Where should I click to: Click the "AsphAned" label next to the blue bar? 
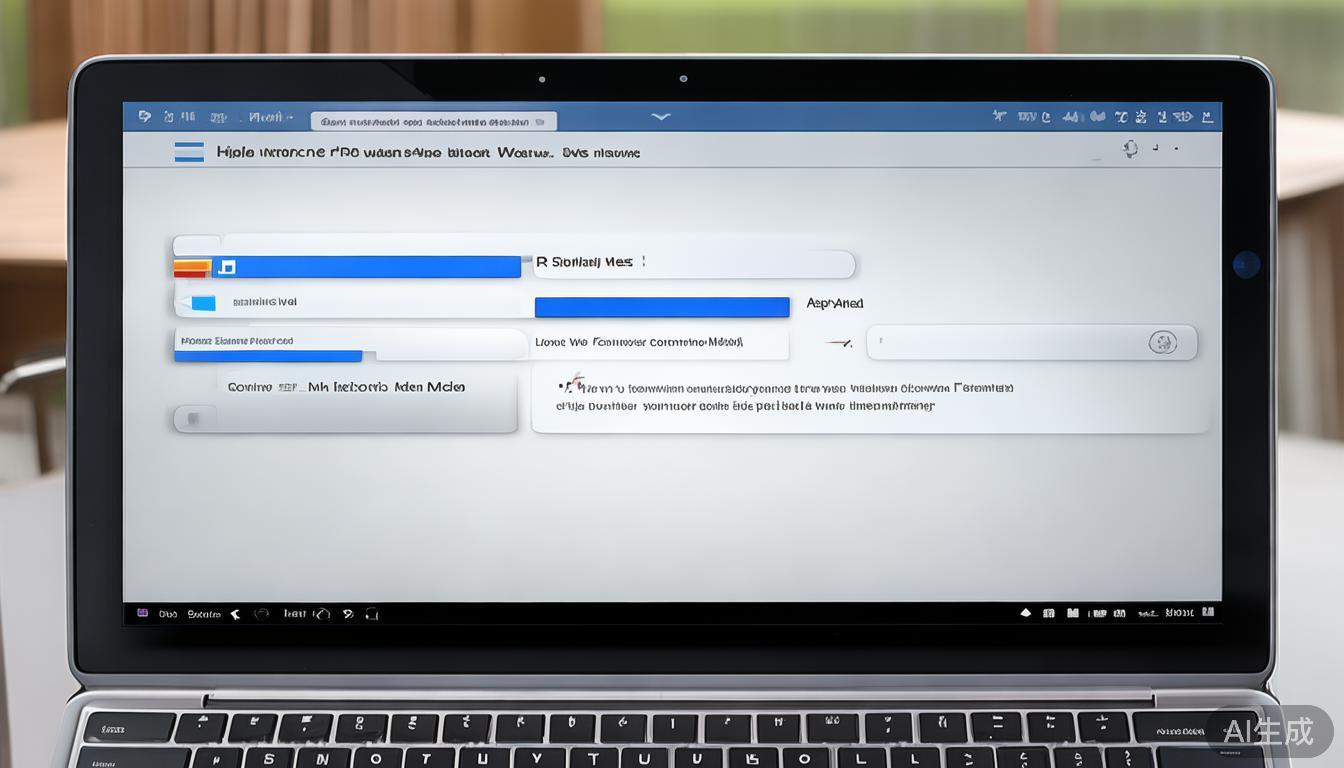834,303
